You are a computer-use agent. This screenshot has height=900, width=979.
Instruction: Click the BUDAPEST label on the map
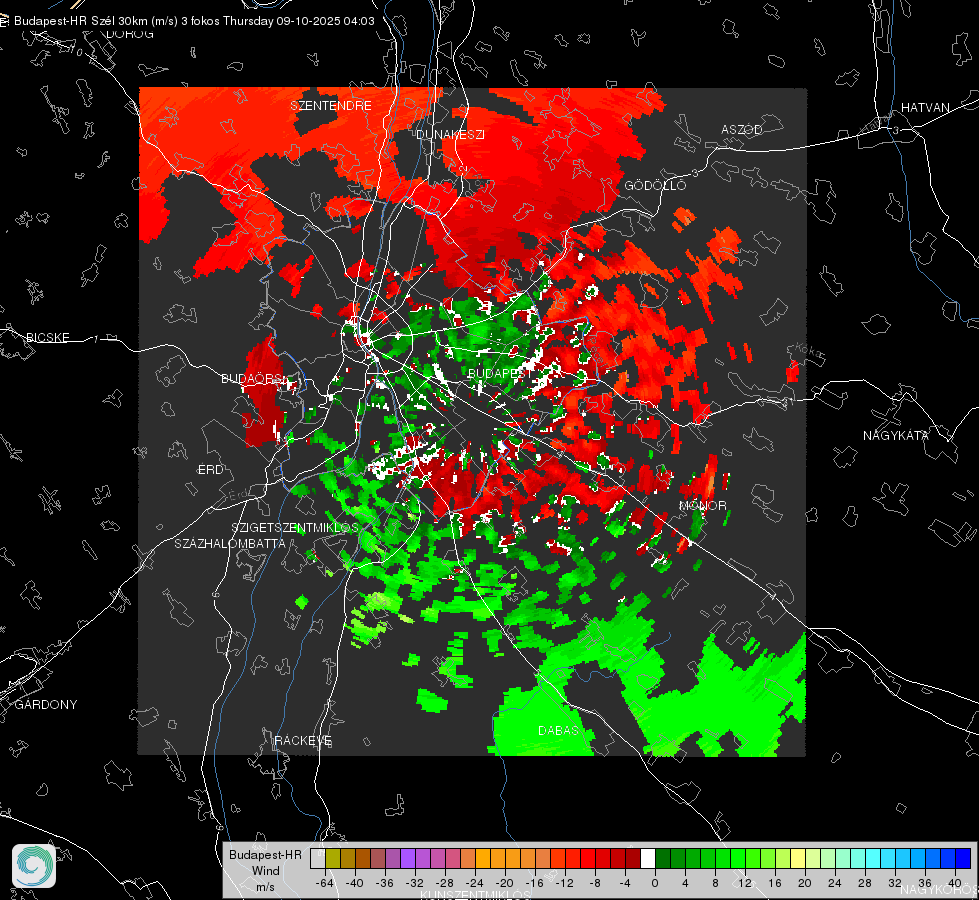pos(498,373)
